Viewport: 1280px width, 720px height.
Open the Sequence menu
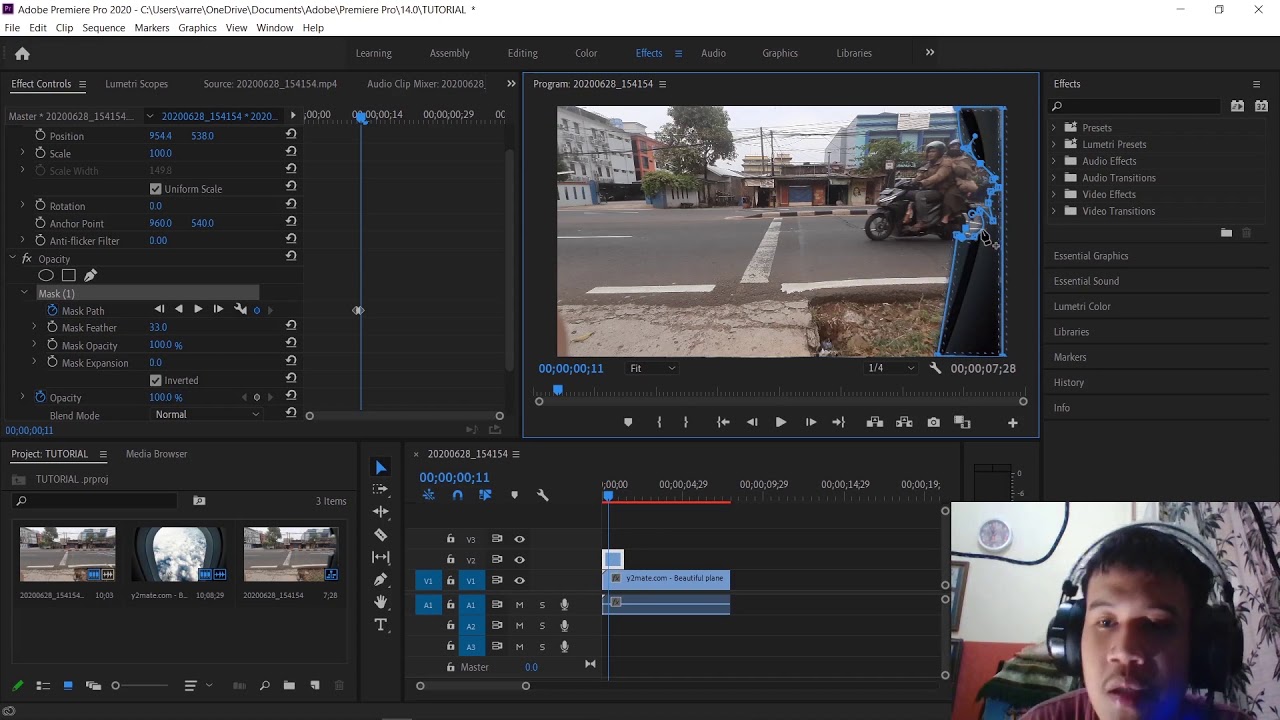(x=104, y=28)
